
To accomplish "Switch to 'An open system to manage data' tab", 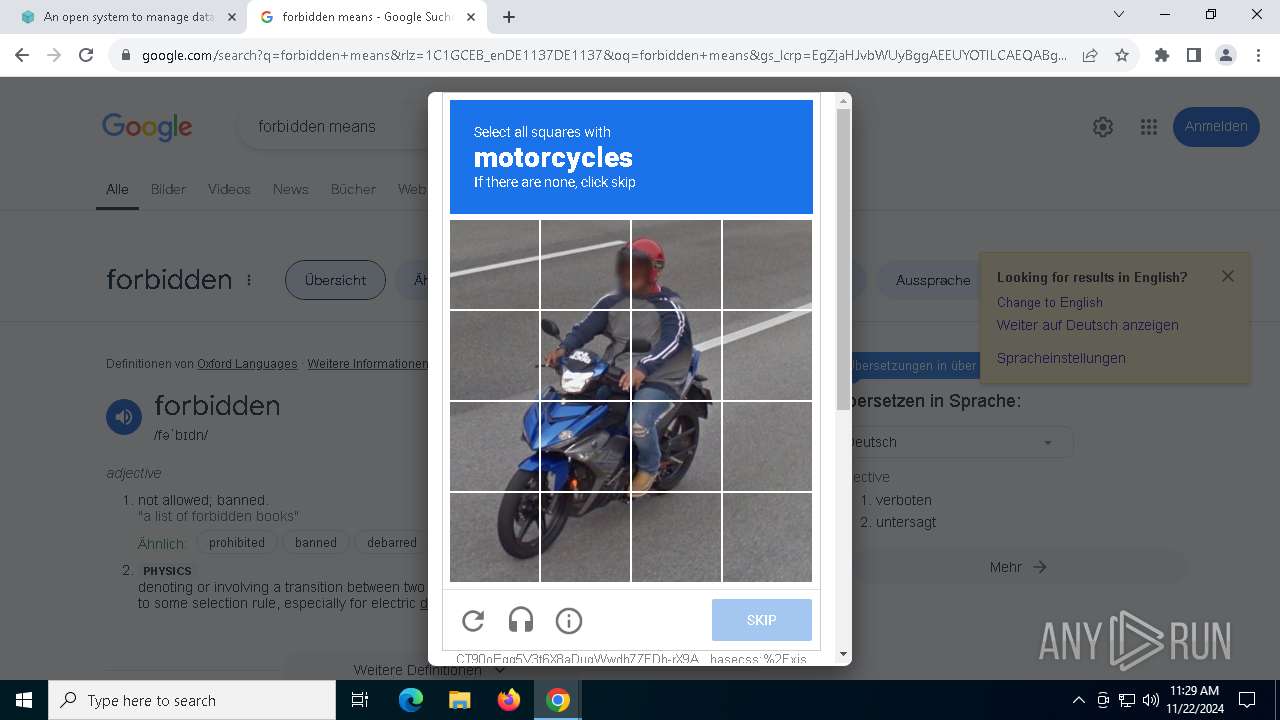I will pyautogui.click(x=128, y=17).
